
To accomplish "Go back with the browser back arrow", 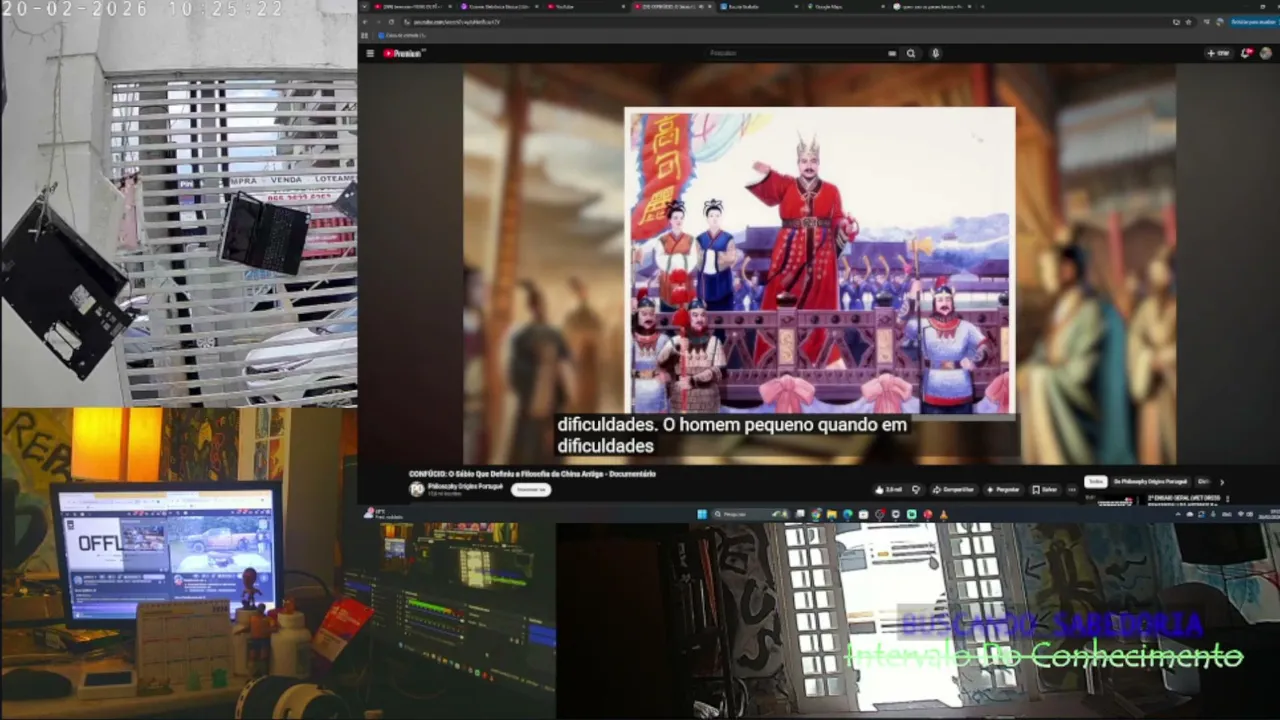I will (366, 22).
